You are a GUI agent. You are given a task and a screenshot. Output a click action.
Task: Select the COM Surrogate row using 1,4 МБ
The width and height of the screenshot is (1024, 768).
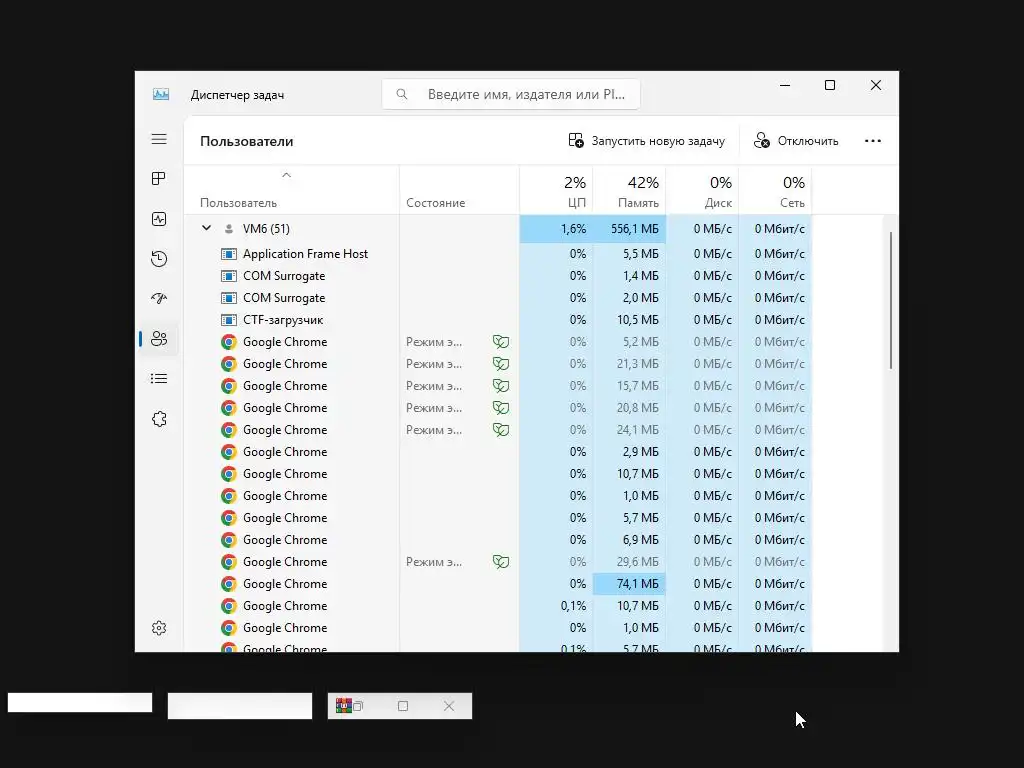[x=498, y=276]
